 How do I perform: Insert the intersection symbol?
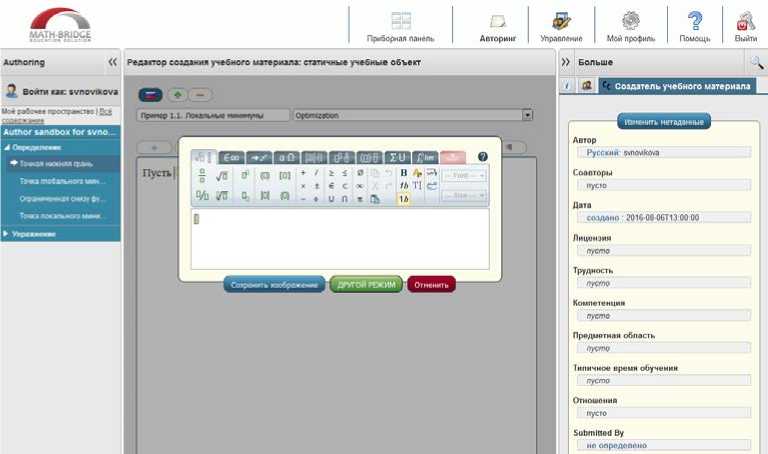[x=345, y=199]
